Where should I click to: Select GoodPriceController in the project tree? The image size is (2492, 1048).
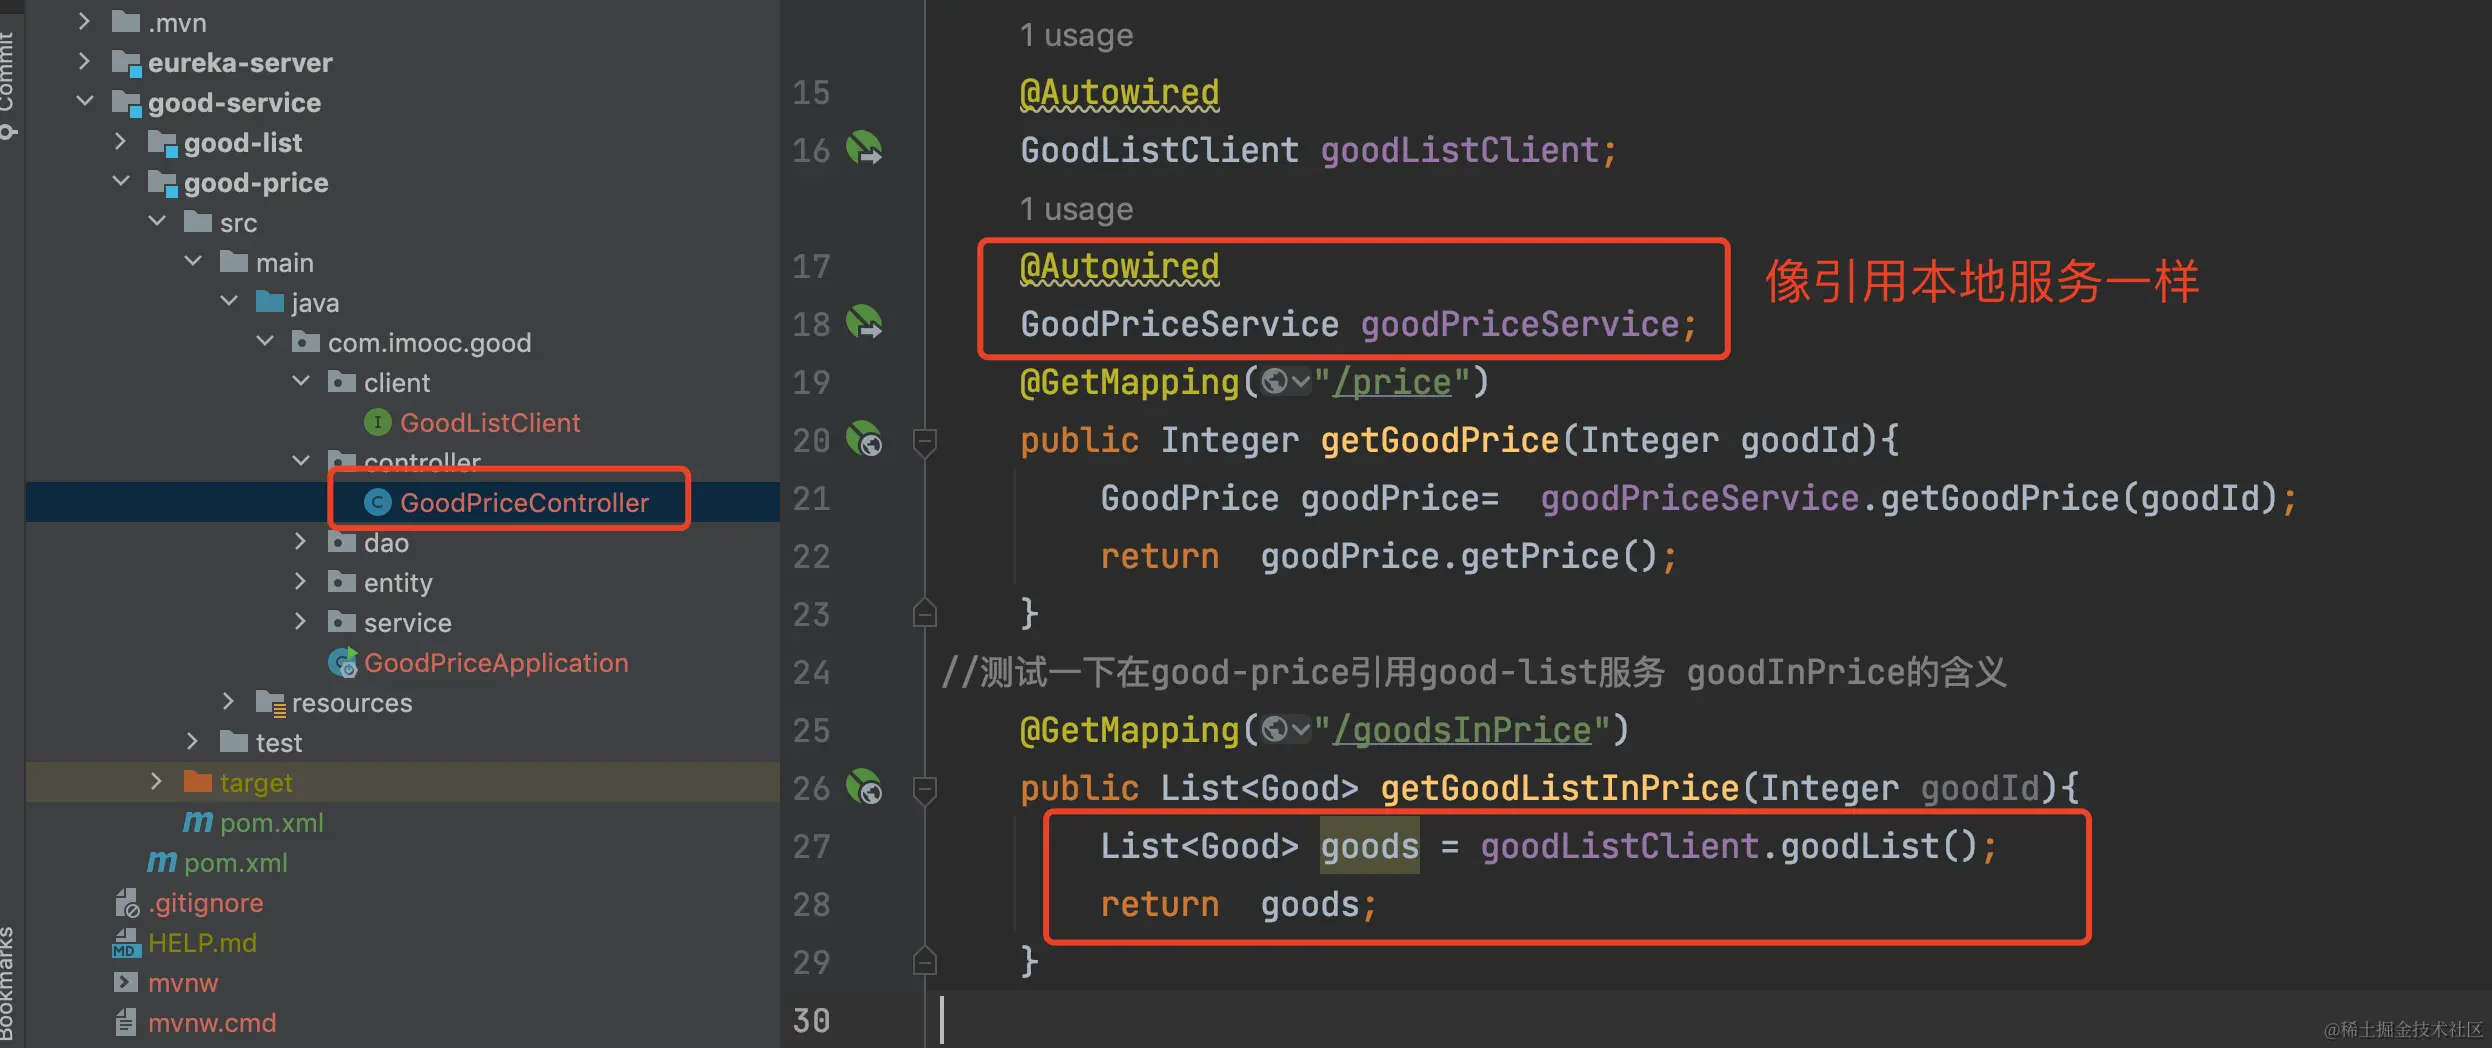[x=402, y=502]
